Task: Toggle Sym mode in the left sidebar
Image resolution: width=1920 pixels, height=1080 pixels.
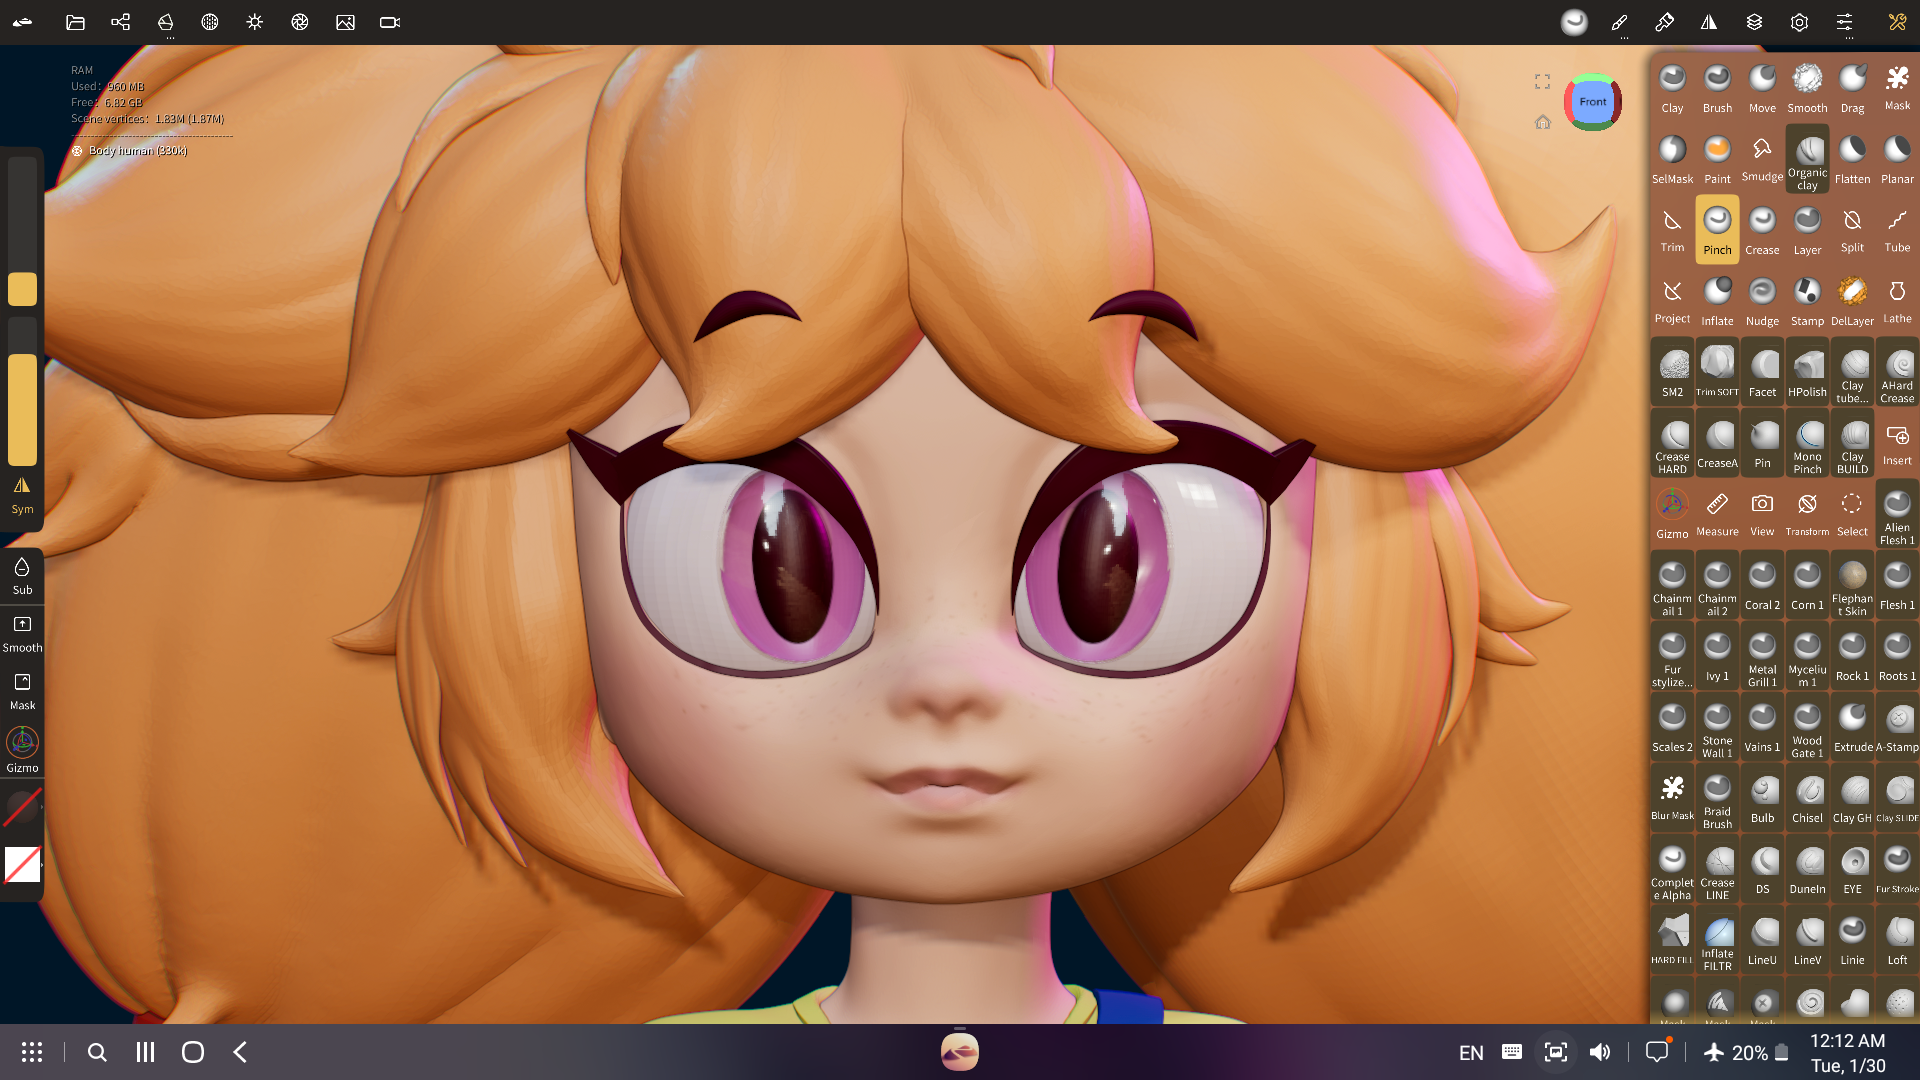Action: 21,495
